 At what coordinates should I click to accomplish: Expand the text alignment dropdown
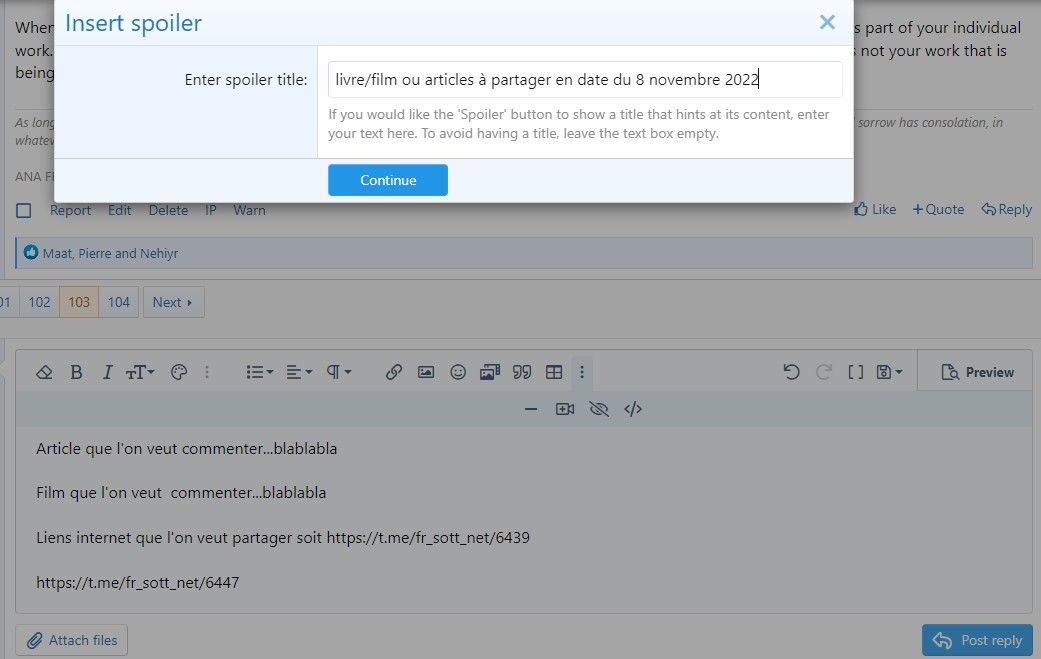[x=299, y=372]
